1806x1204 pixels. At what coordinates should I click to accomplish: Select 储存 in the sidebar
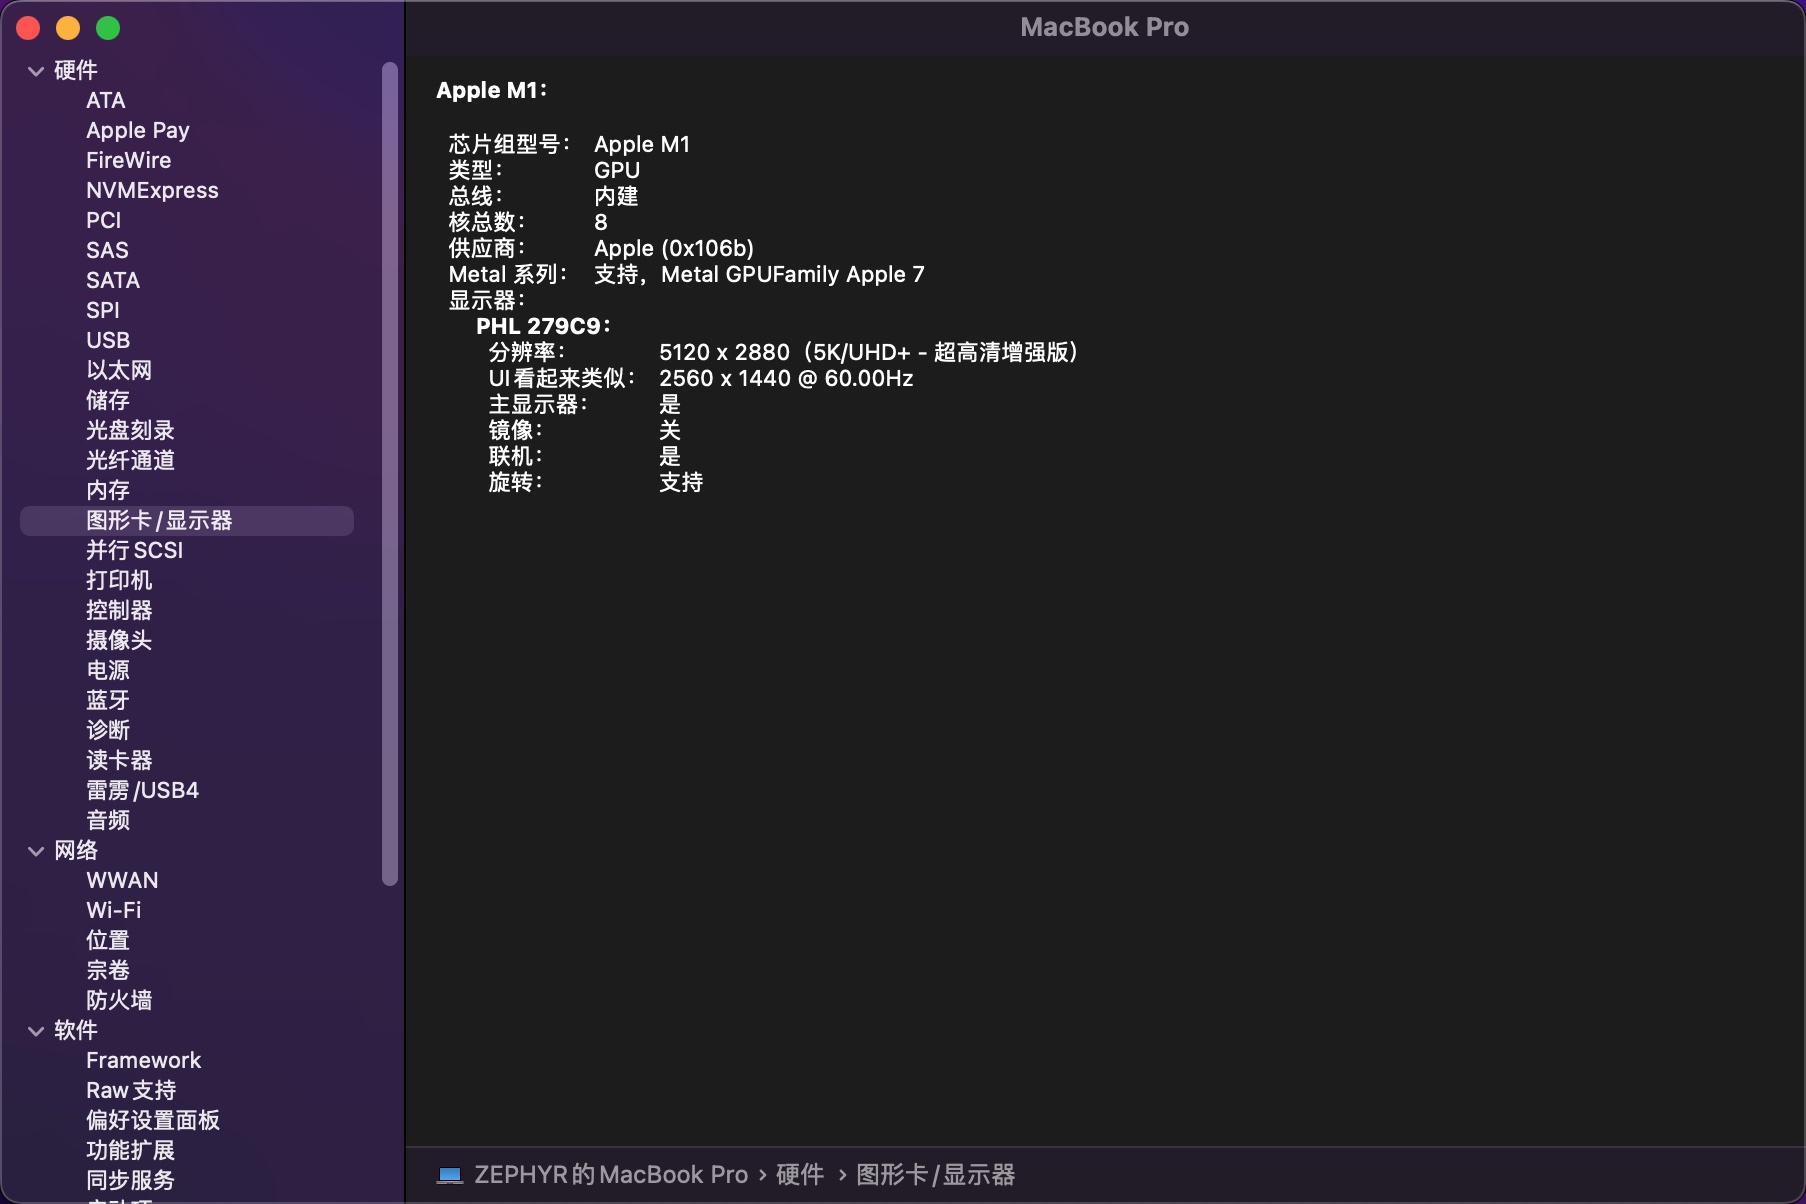[x=108, y=401]
